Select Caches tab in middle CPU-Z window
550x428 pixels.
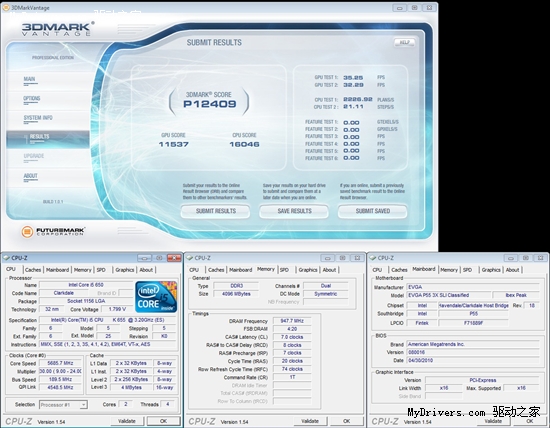pos(216,270)
